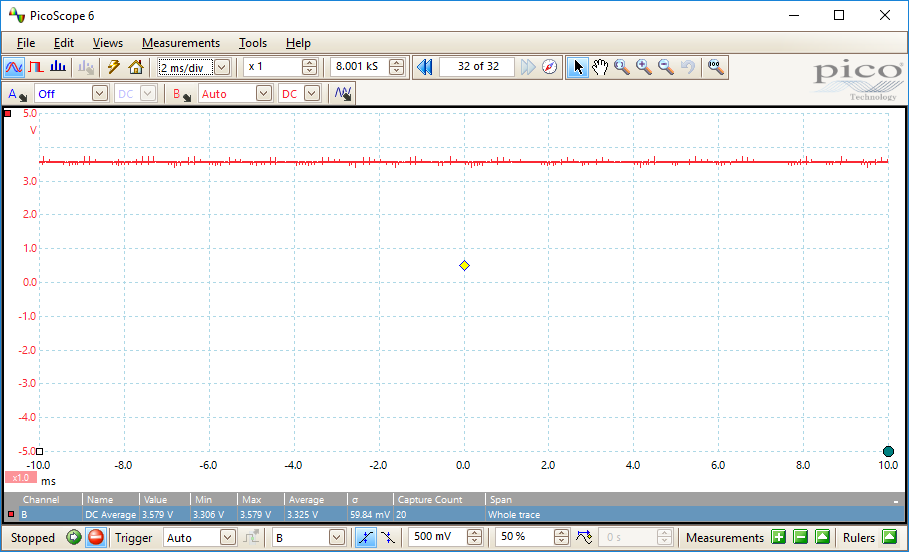Click the Rulers triangle icon
This screenshot has height=552, width=909.
click(890, 538)
